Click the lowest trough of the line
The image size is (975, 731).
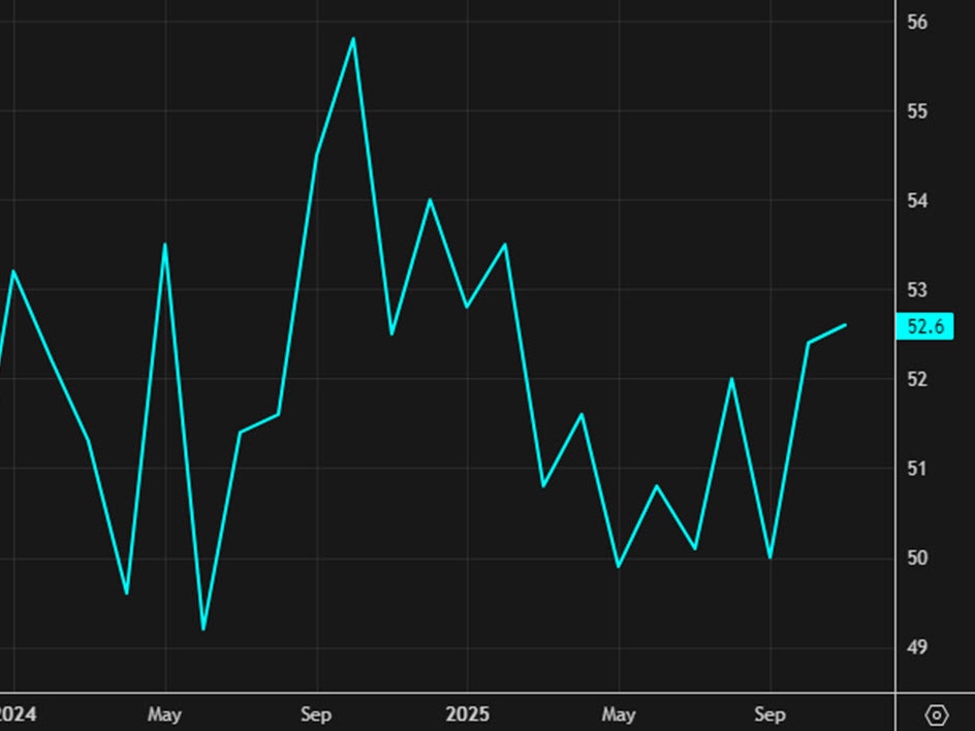(204, 629)
